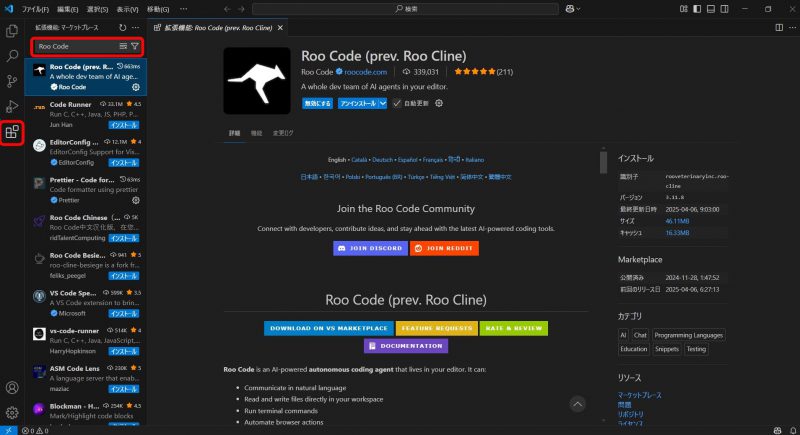Install the Code Runner extension
800x435 pixels.
coord(123,125)
